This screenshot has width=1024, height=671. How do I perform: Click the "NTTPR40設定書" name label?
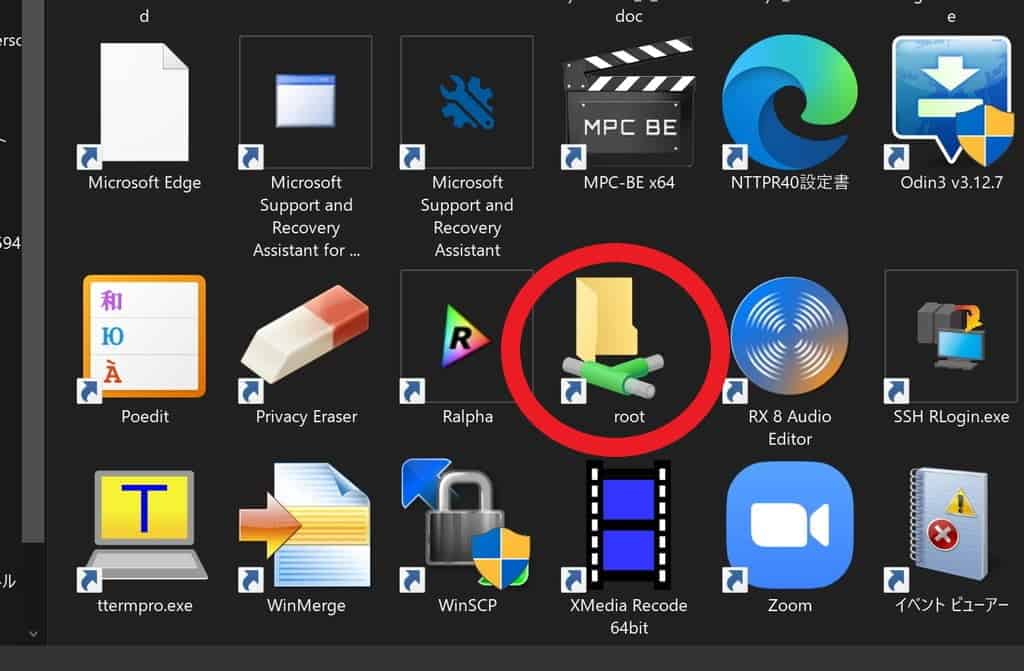790,182
